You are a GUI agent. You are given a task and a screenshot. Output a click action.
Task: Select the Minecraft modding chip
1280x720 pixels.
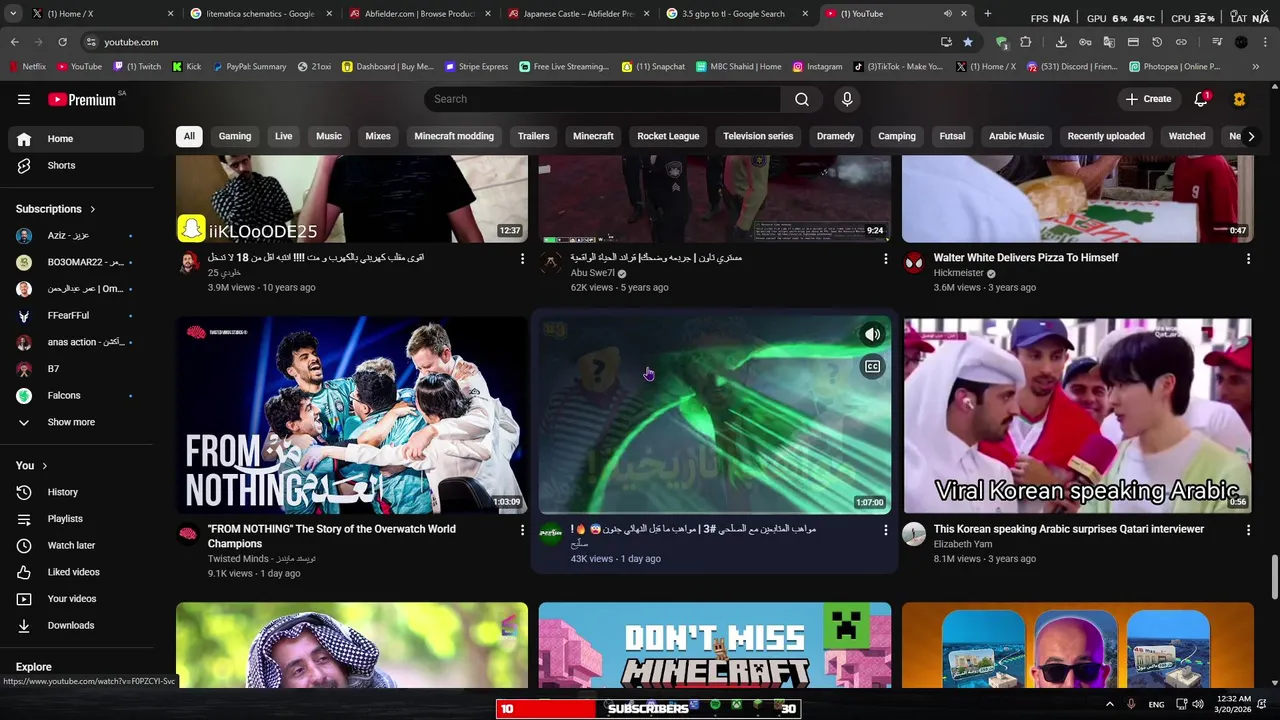click(454, 136)
